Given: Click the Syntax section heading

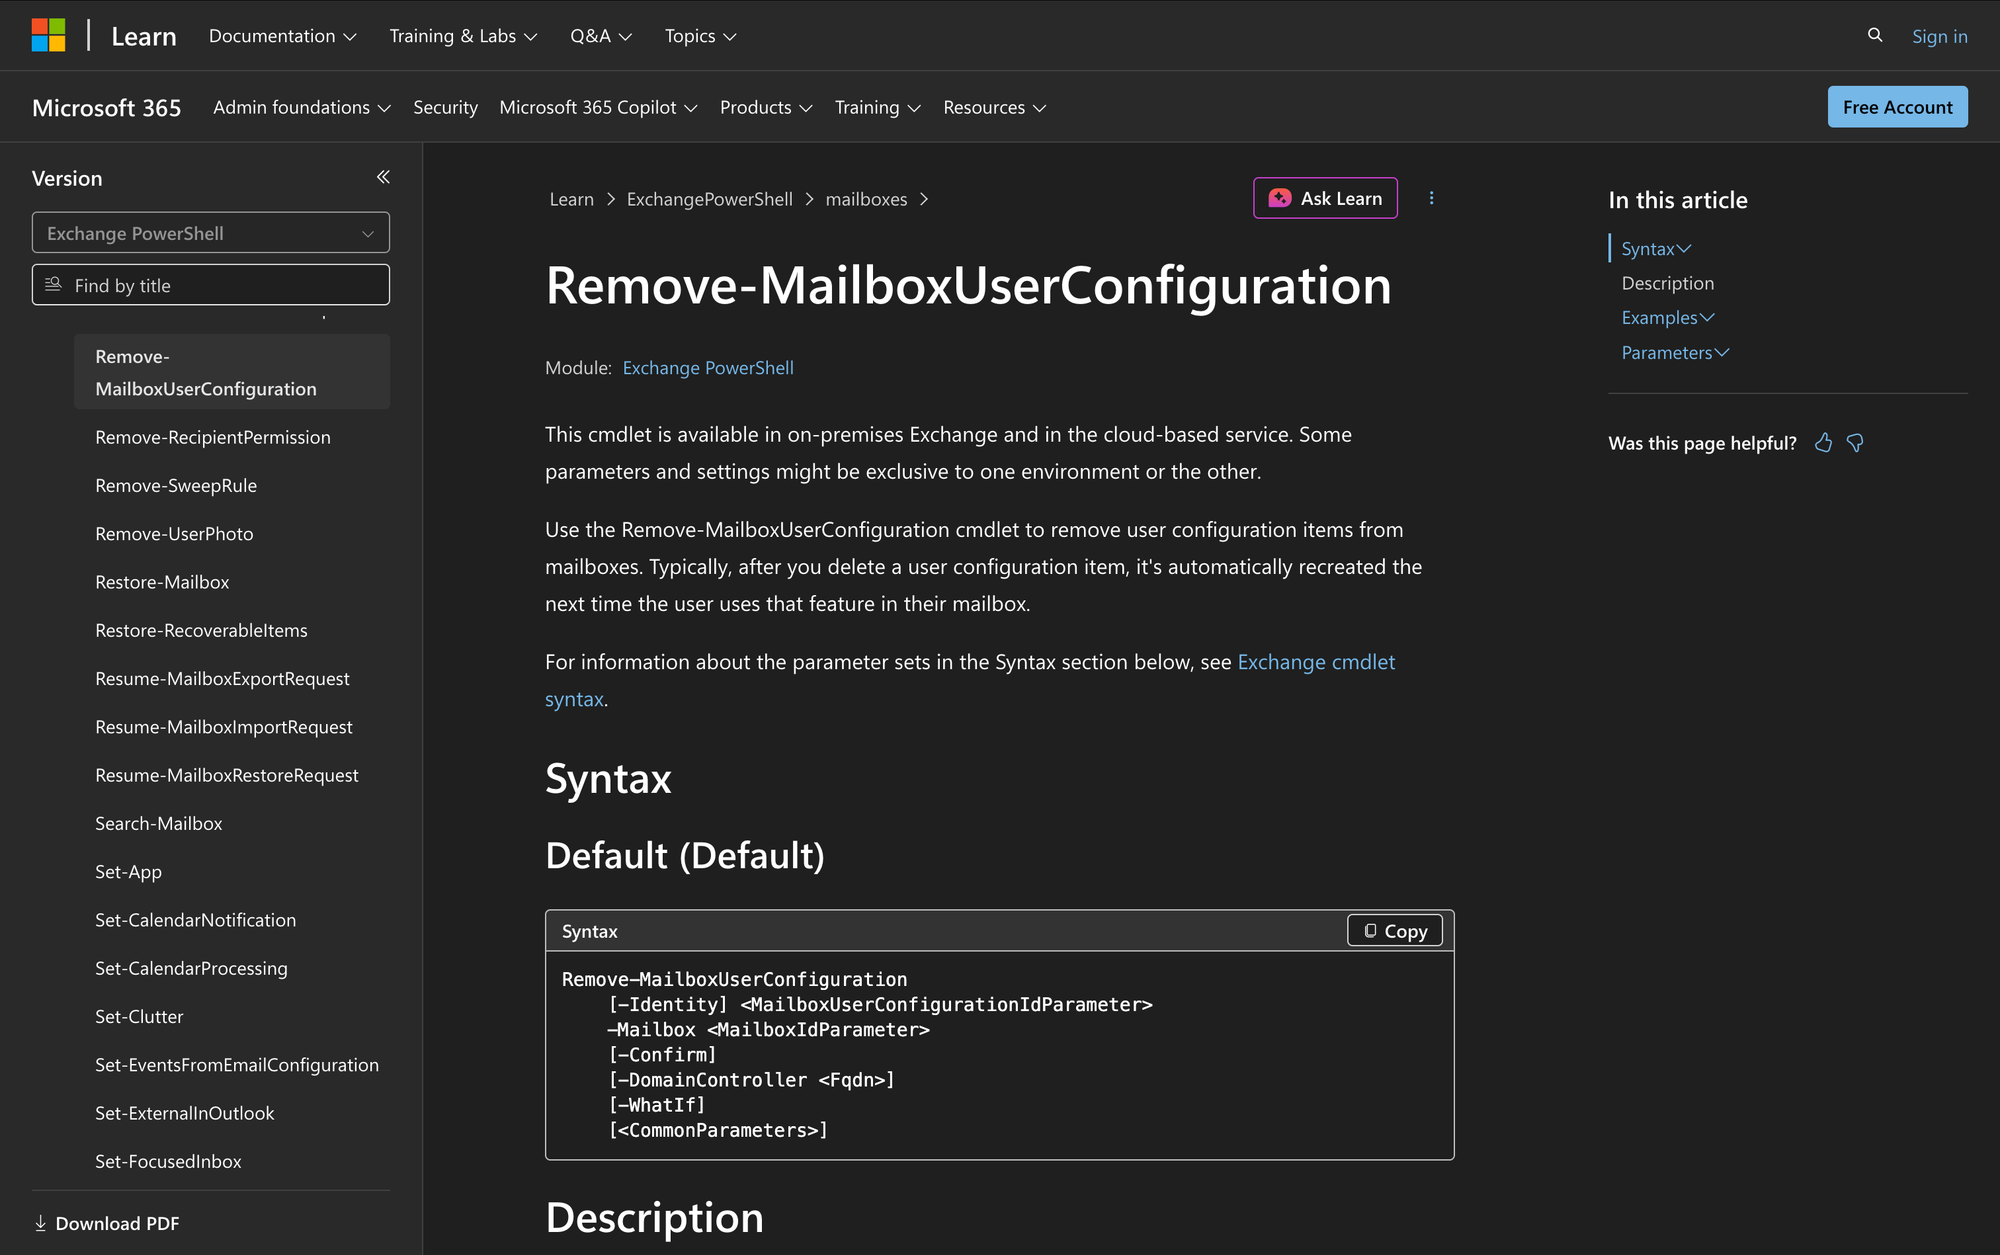Looking at the screenshot, I should click(608, 778).
